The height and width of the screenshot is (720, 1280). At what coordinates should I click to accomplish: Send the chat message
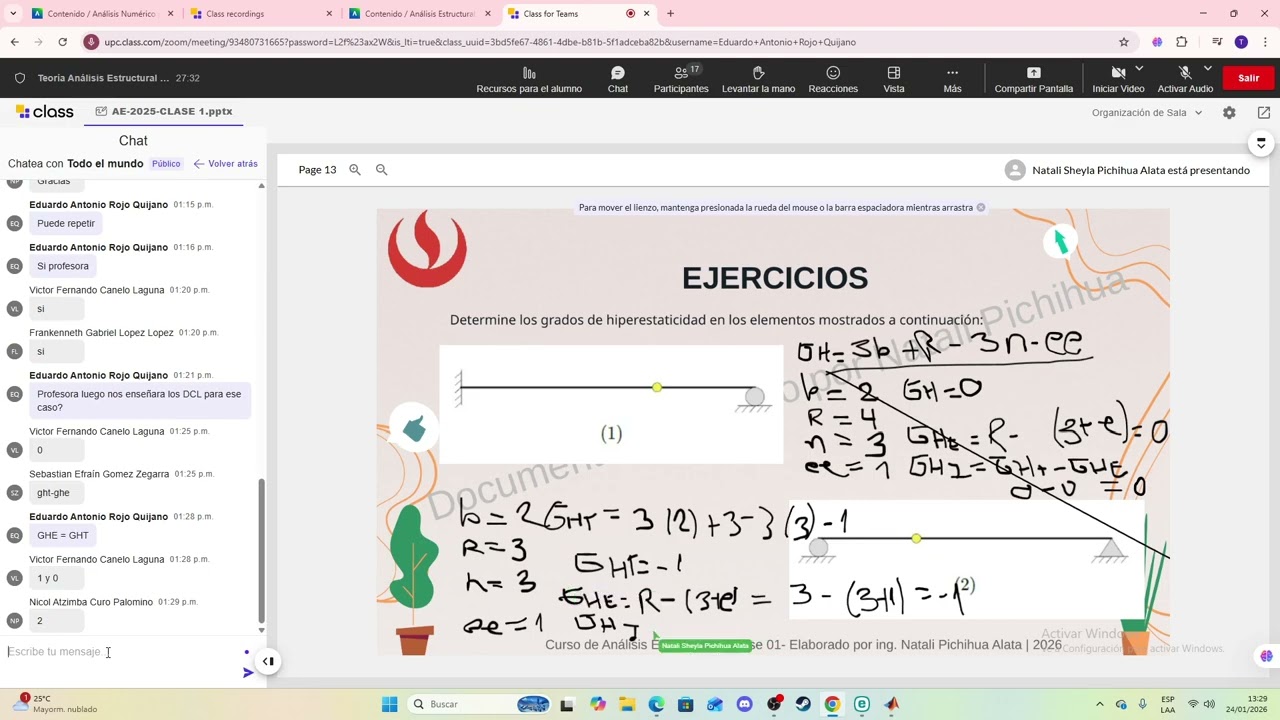[248, 673]
